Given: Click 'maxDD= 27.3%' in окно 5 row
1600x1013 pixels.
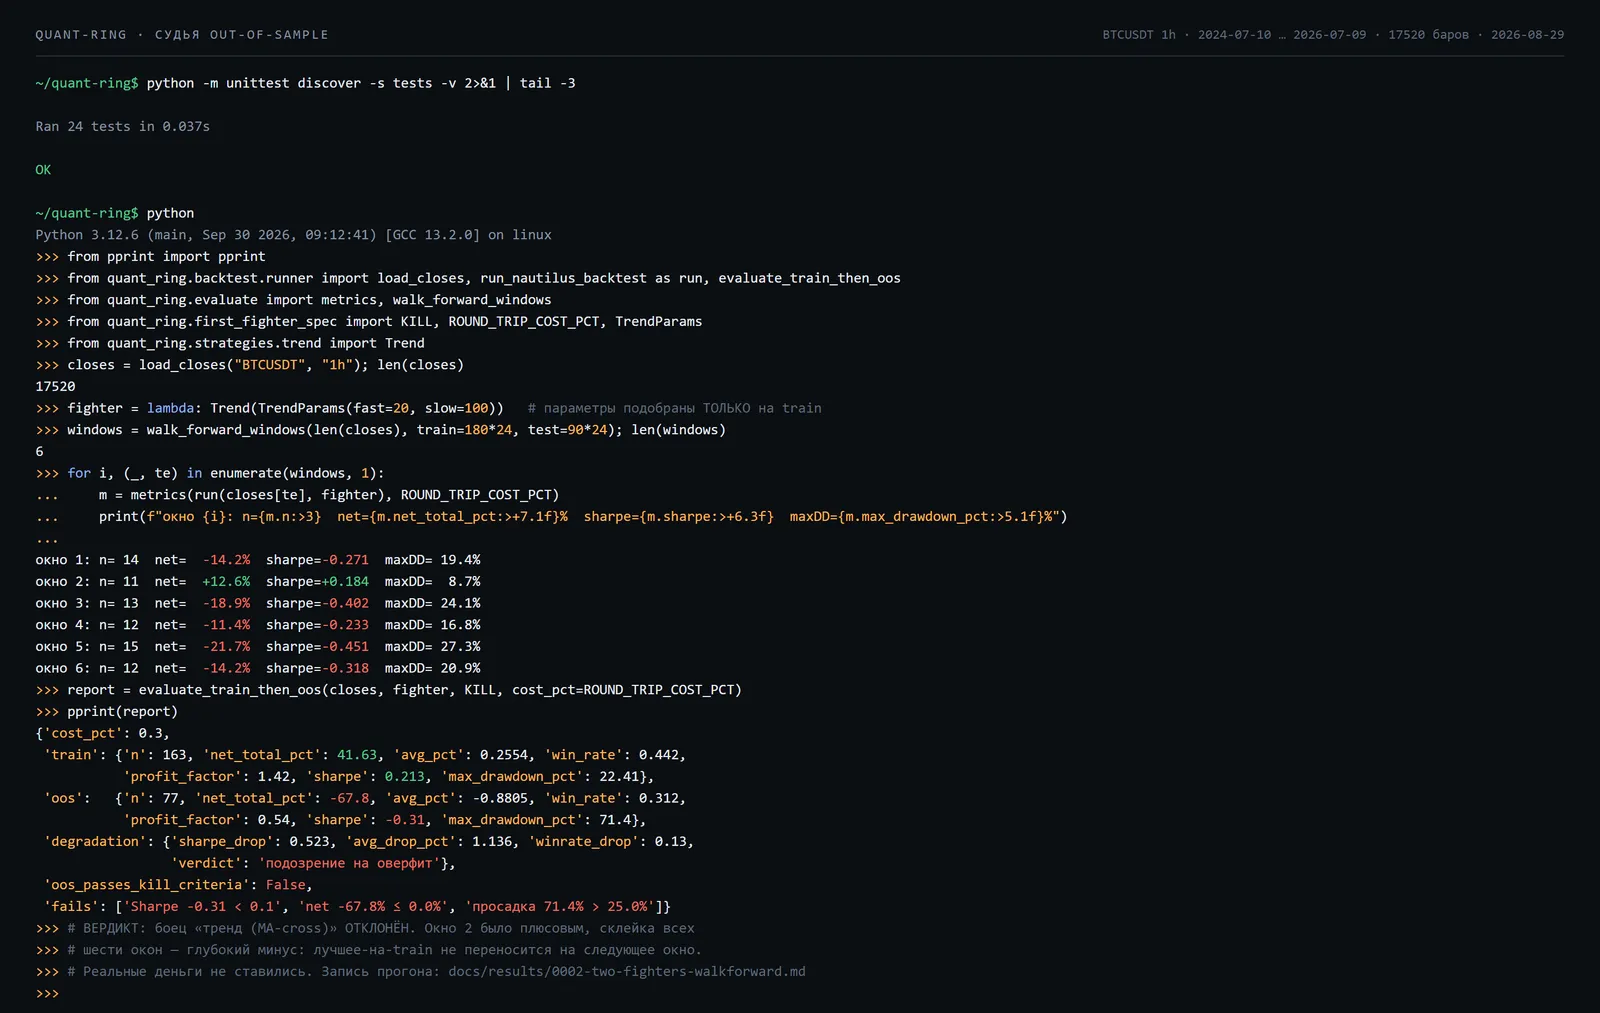Looking at the screenshot, I should click(432, 647).
